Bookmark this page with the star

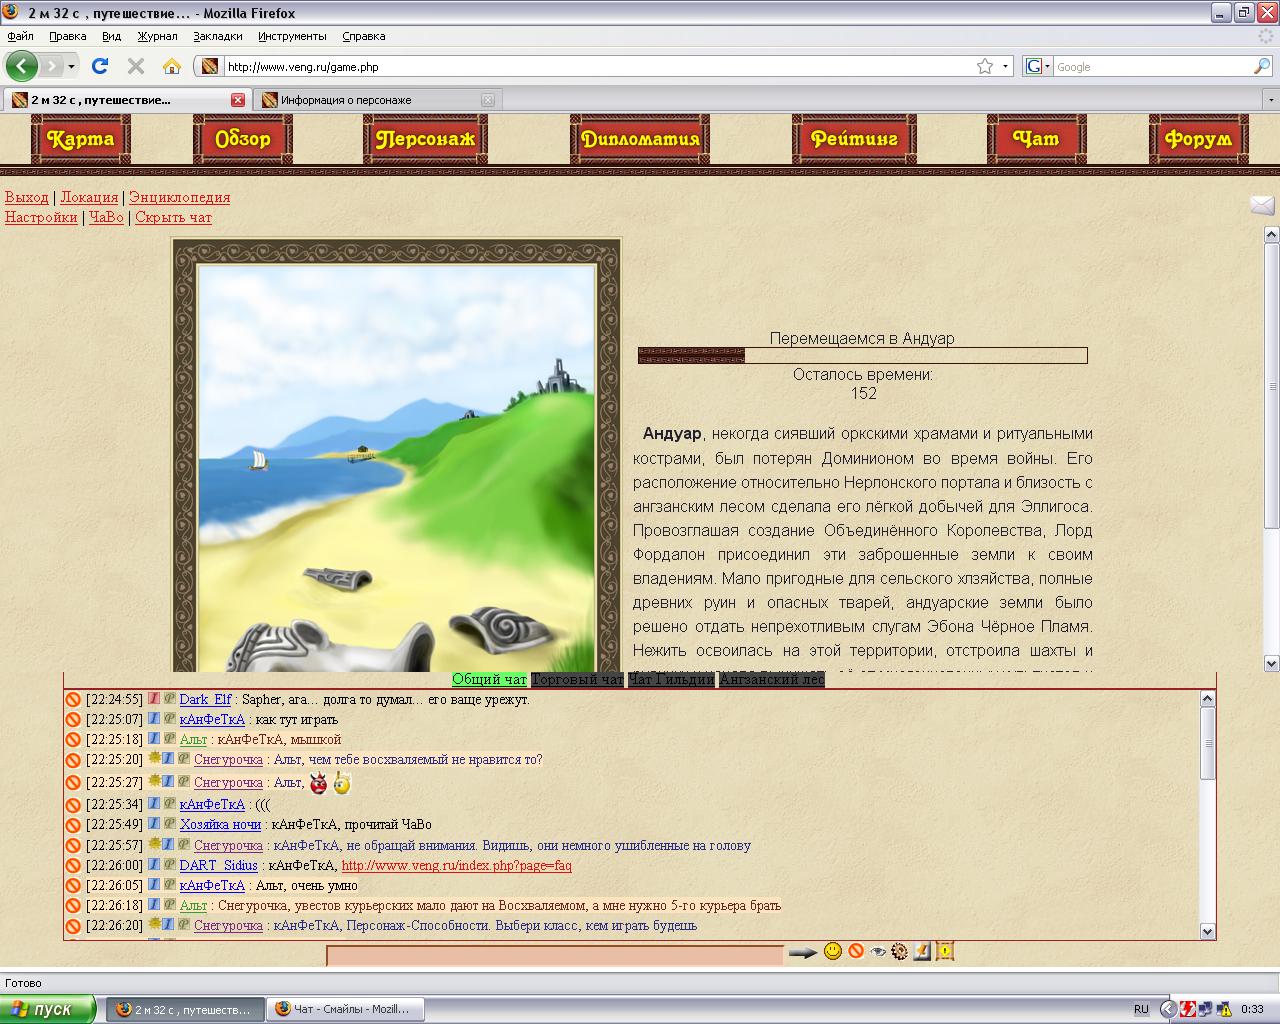point(985,66)
